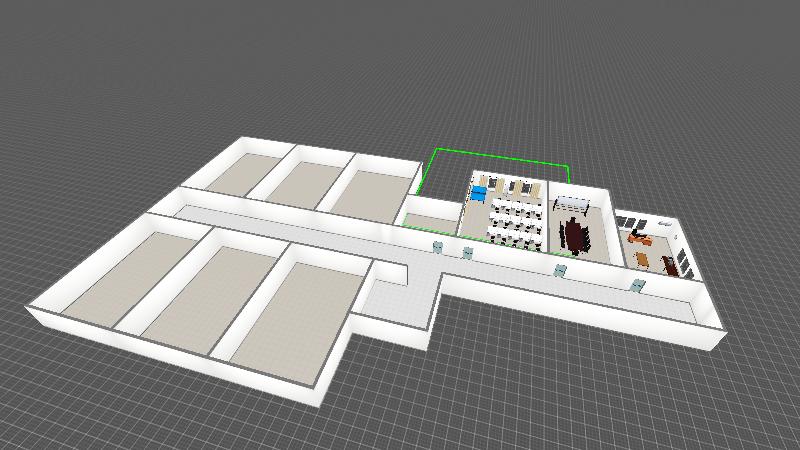Select the second corridor door from the left
800x450 pixels.
467,252
